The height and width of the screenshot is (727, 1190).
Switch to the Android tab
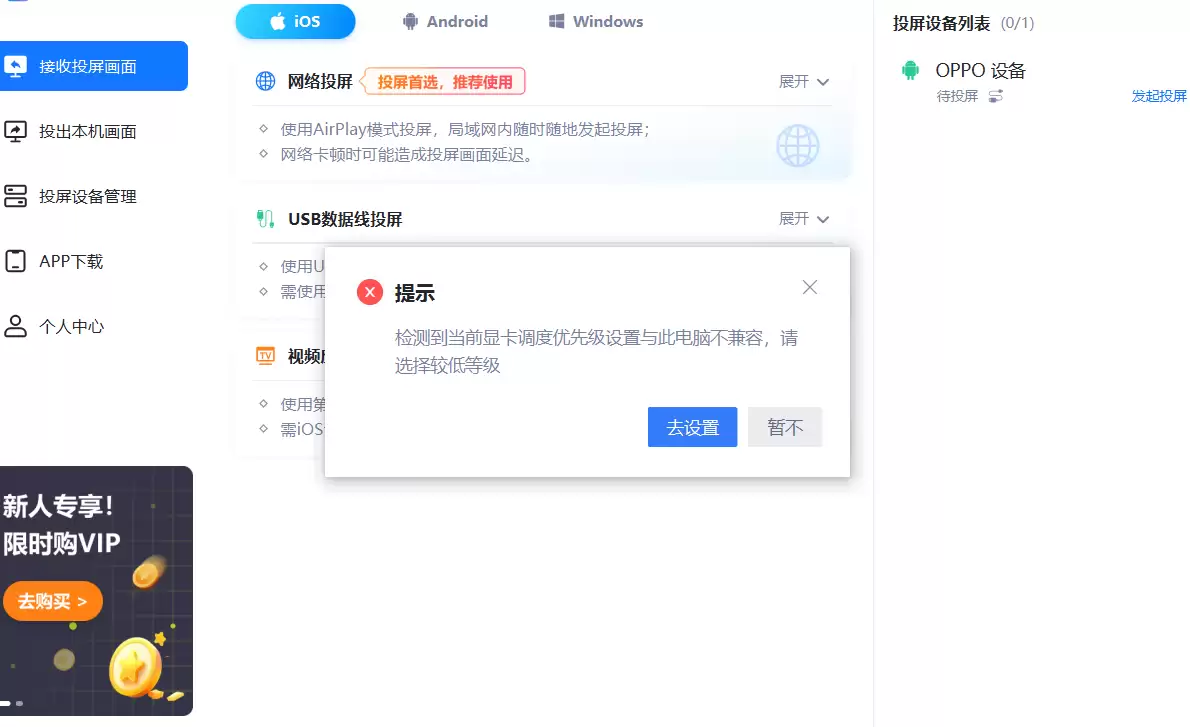[445, 21]
